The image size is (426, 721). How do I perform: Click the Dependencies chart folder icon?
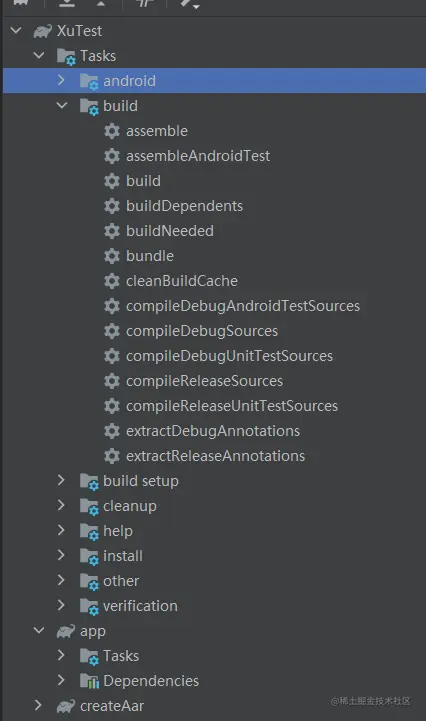(89, 681)
